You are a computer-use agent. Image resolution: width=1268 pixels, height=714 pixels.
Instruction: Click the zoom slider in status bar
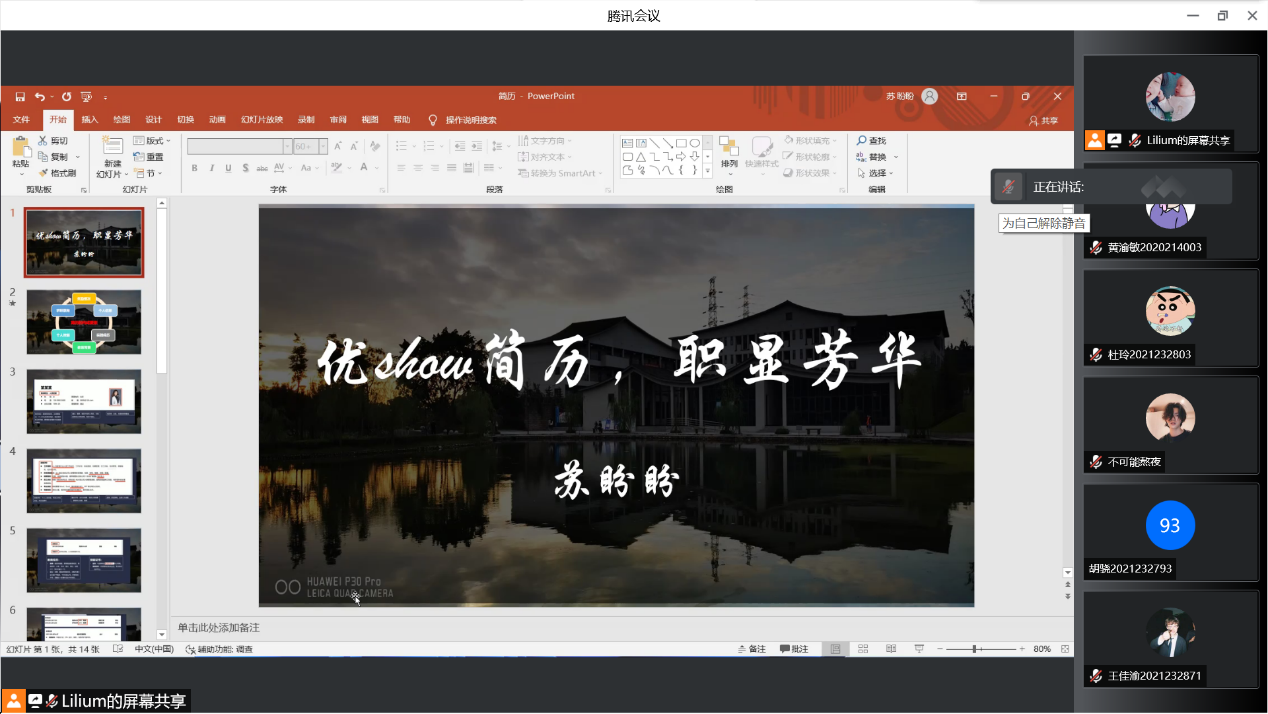(x=975, y=649)
